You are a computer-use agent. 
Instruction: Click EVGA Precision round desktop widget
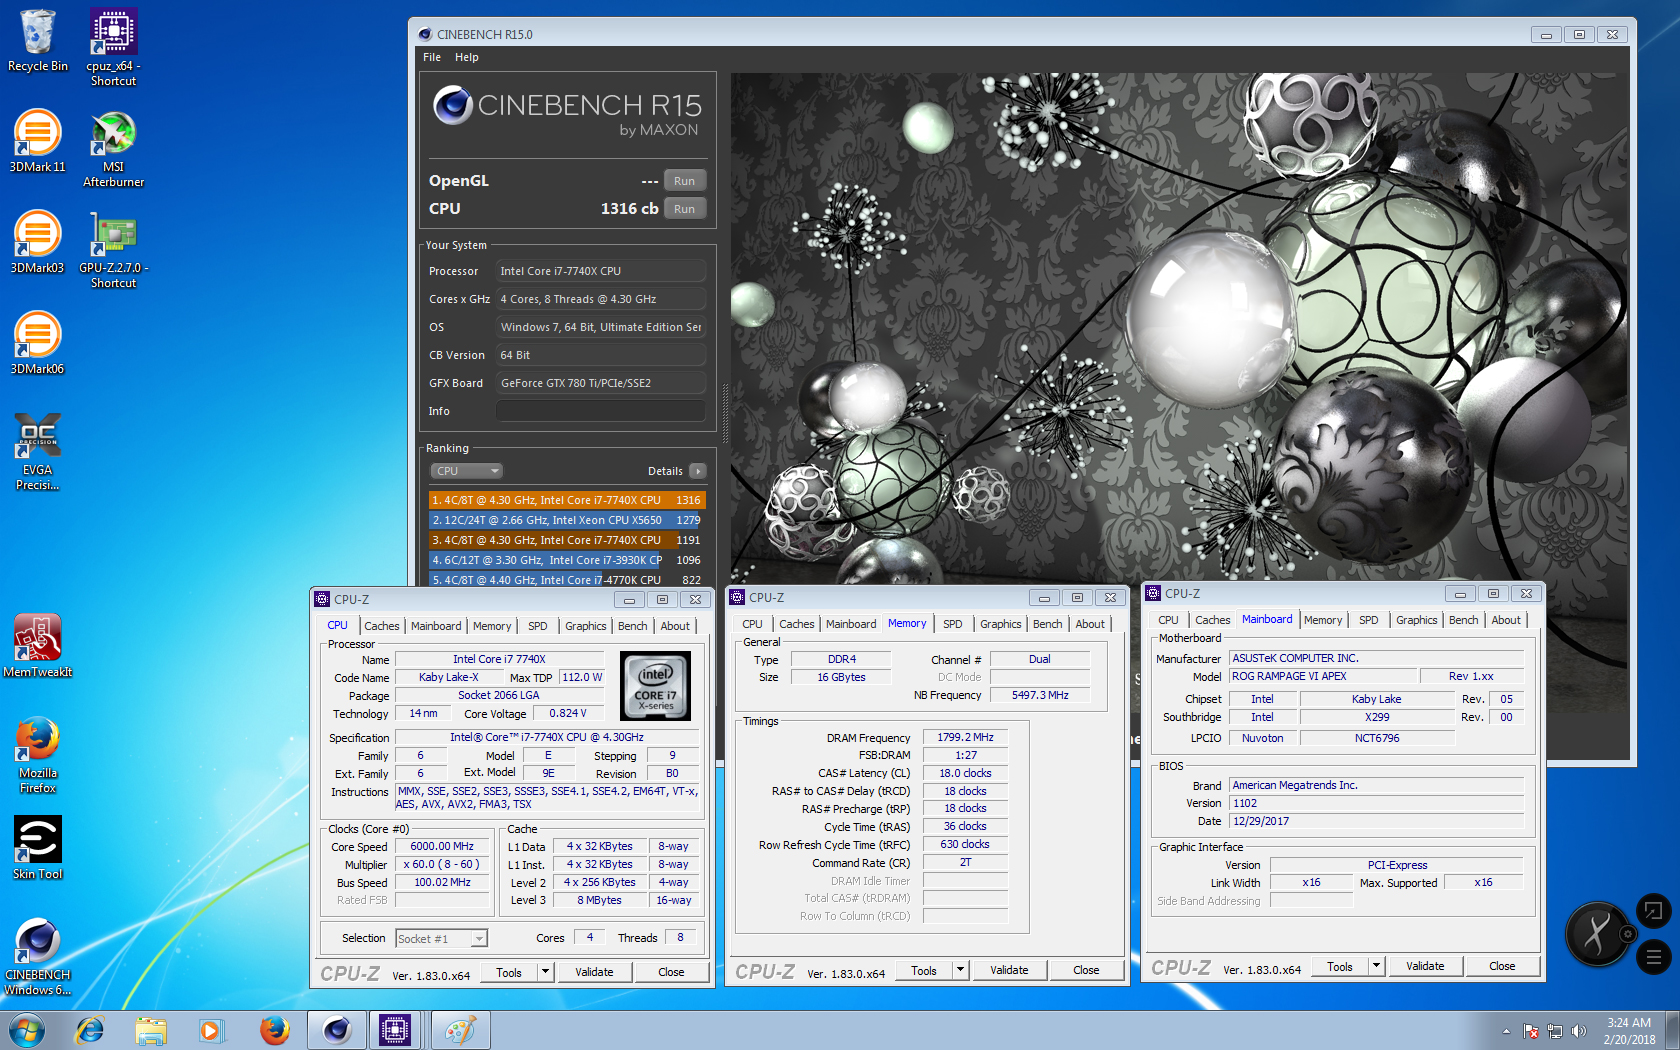(x=1598, y=934)
